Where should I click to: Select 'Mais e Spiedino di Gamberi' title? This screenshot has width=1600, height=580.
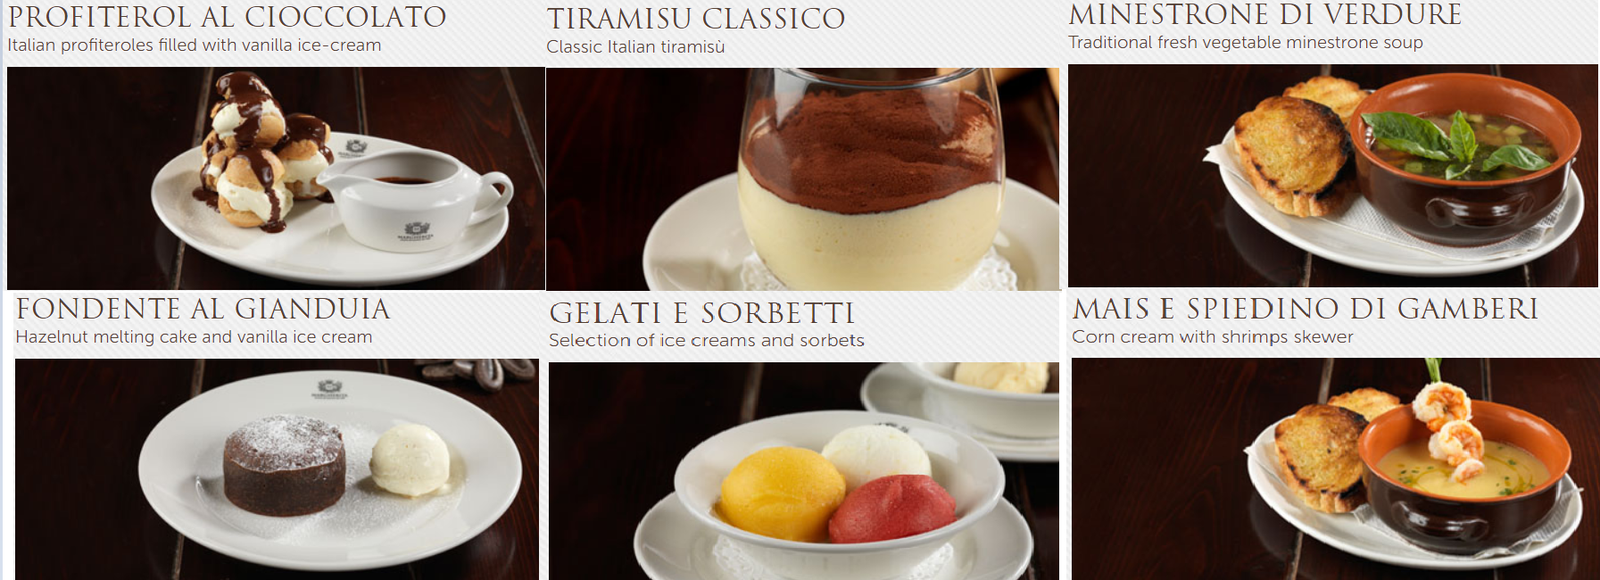click(1305, 309)
